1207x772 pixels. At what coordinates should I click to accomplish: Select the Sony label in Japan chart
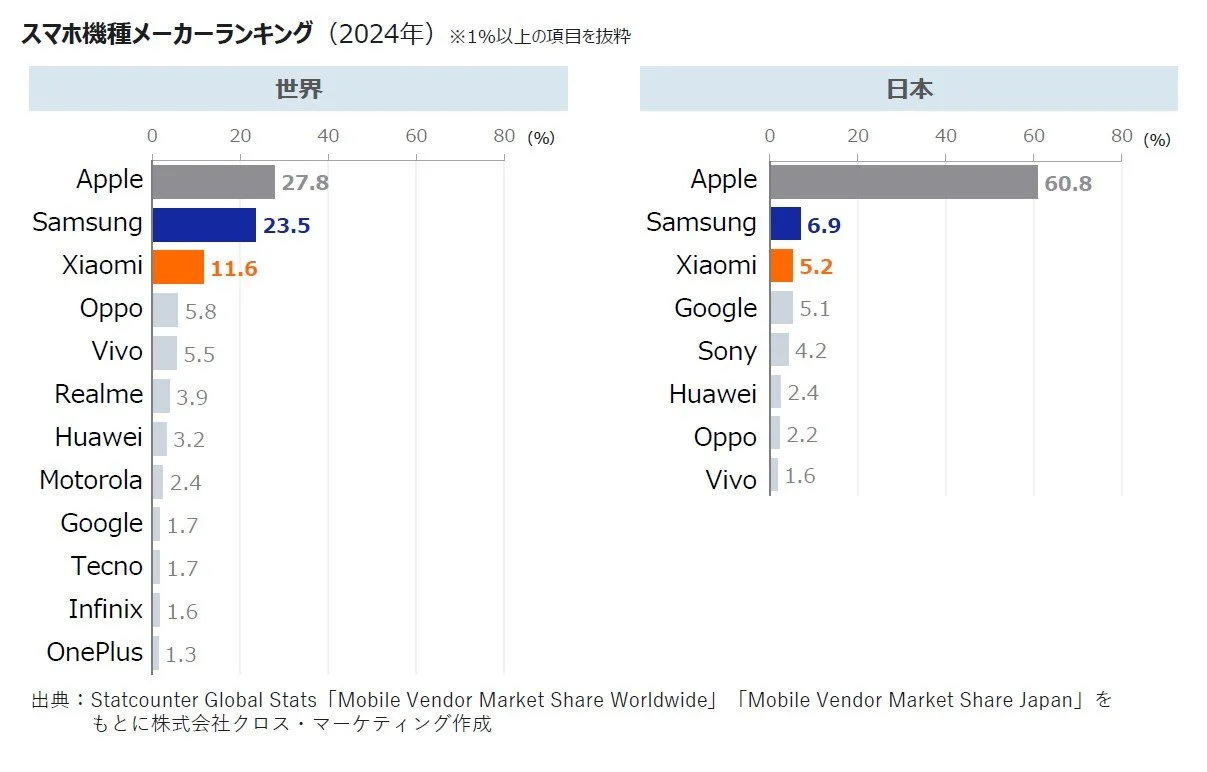coord(727,352)
